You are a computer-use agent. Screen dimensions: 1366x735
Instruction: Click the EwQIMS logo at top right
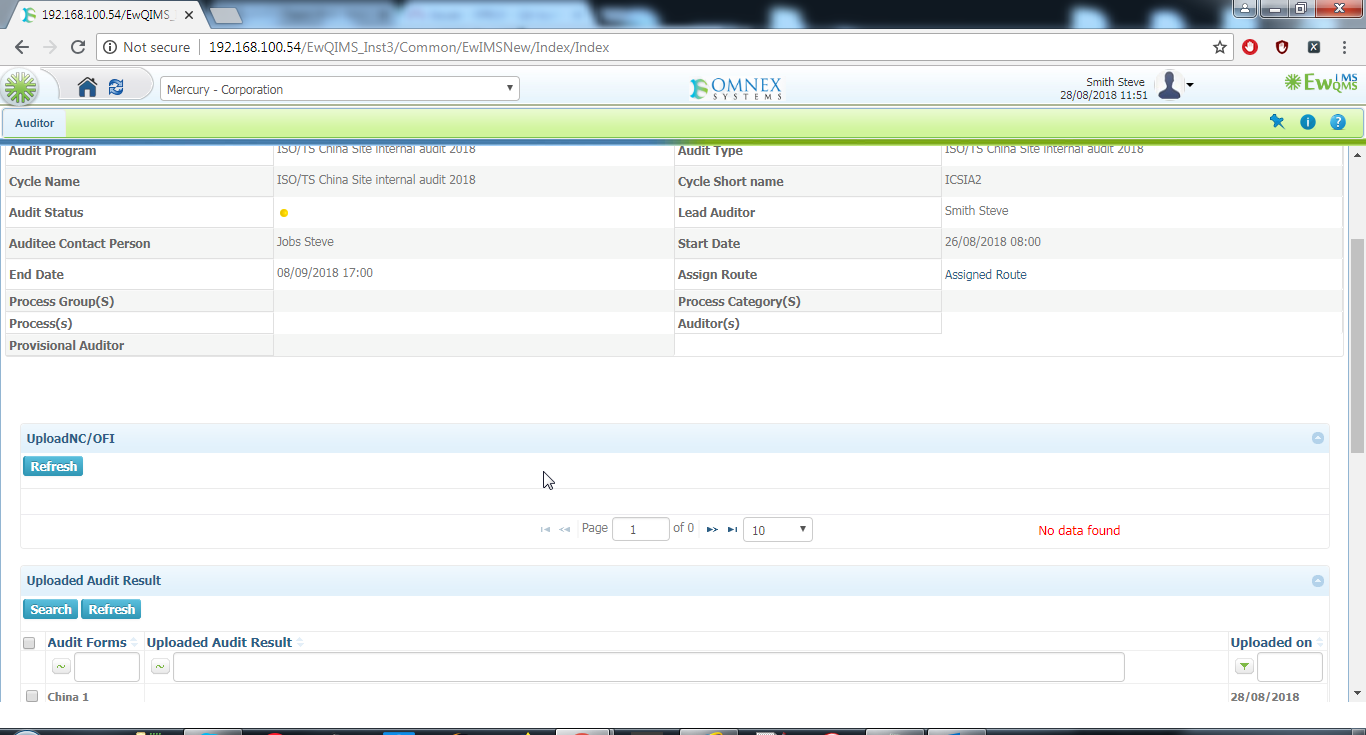[x=1322, y=83]
